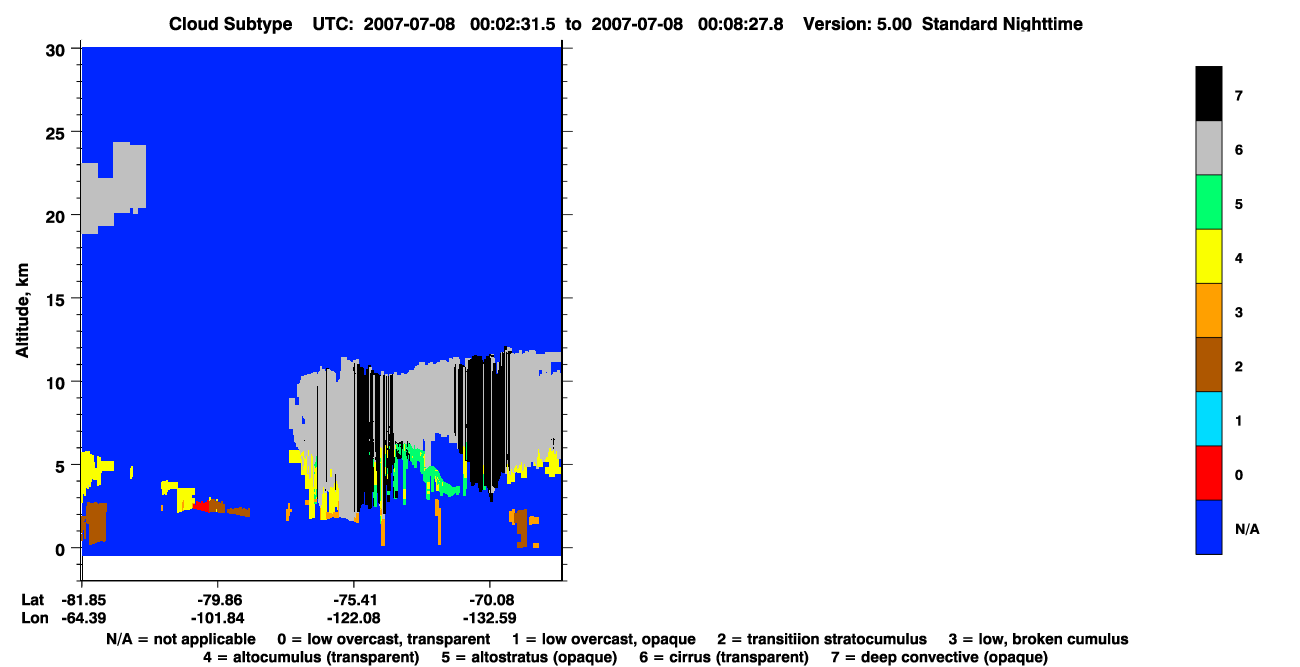1300x667 pixels.
Task: Click the 'Version: 5.00' text in title
Action: tap(857, 23)
